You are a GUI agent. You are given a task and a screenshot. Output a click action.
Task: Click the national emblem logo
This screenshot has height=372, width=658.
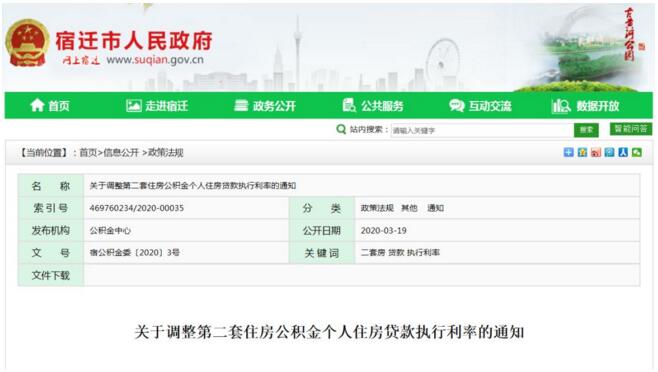(x=26, y=43)
